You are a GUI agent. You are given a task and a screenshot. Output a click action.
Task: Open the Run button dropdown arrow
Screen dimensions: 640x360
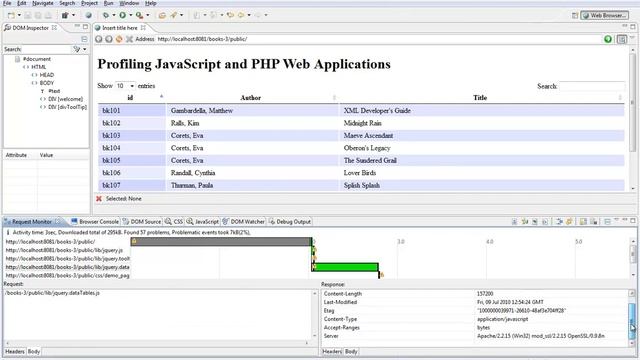(x=131, y=16)
